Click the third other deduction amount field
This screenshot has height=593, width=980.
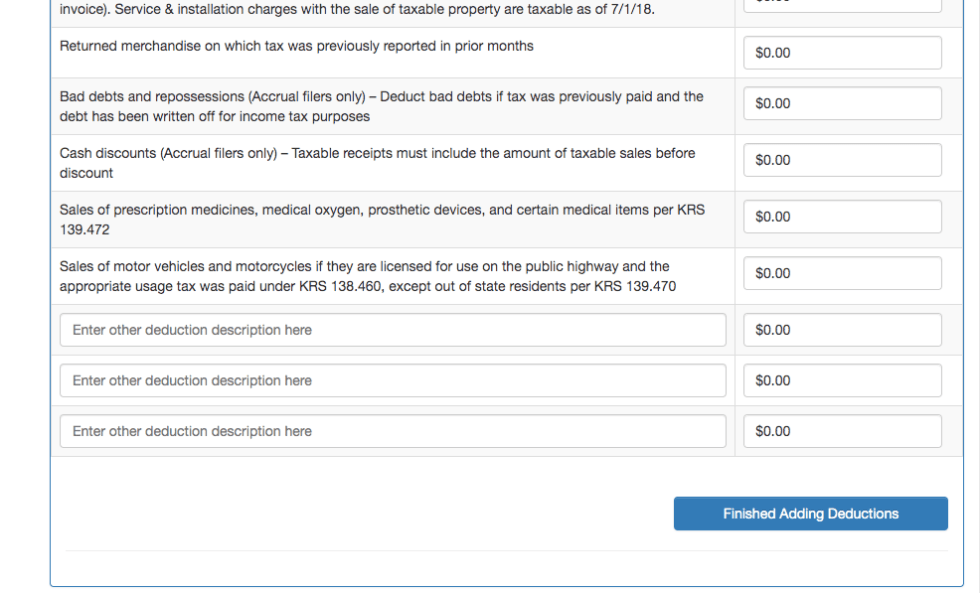click(842, 432)
